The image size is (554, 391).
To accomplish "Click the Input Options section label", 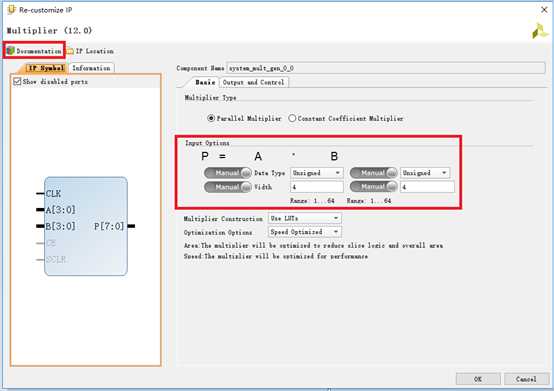I will pos(207,143).
